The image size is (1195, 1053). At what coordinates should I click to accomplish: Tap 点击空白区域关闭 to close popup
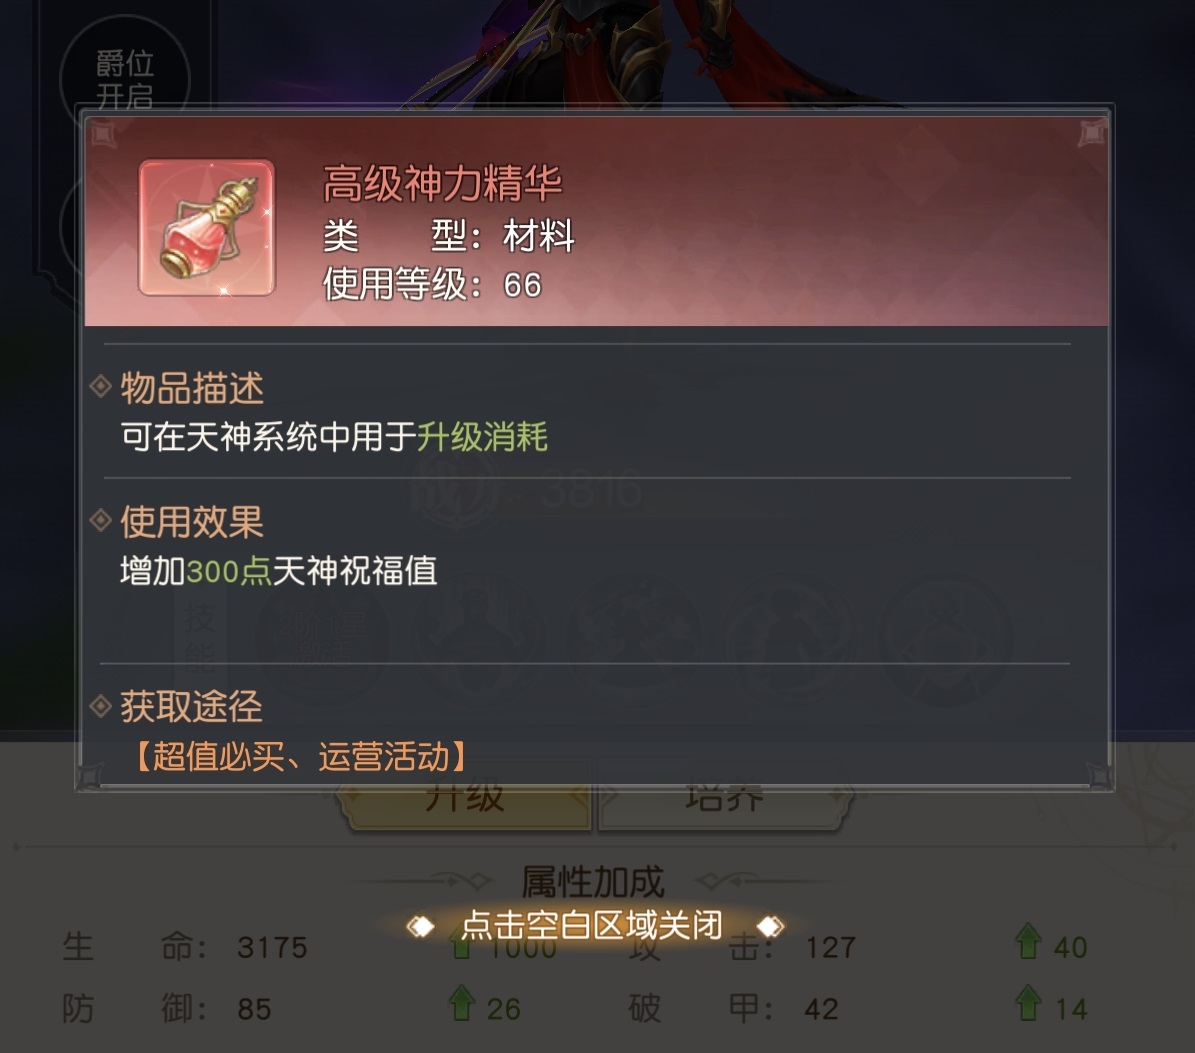click(x=593, y=925)
